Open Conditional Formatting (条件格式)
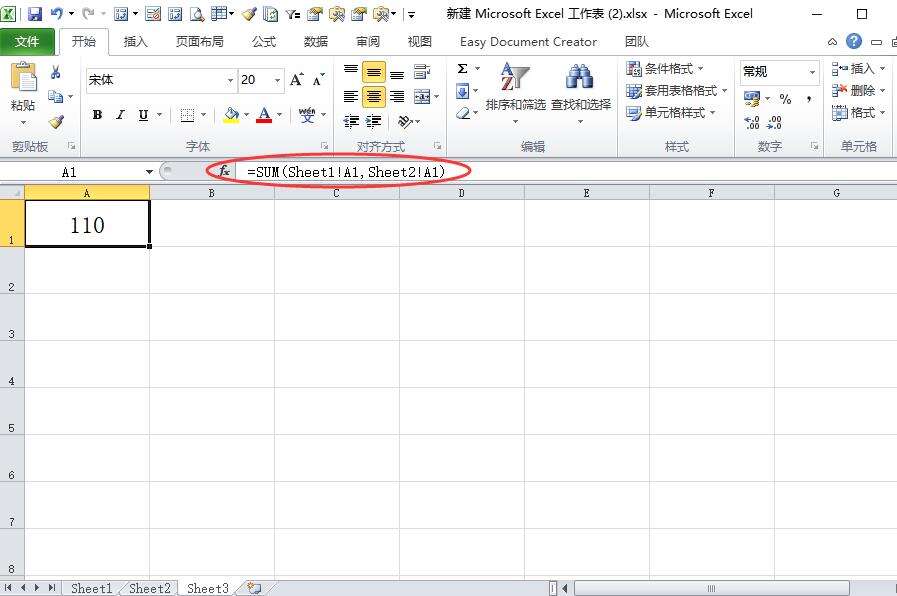This screenshot has width=897, height=596. [665, 69]
